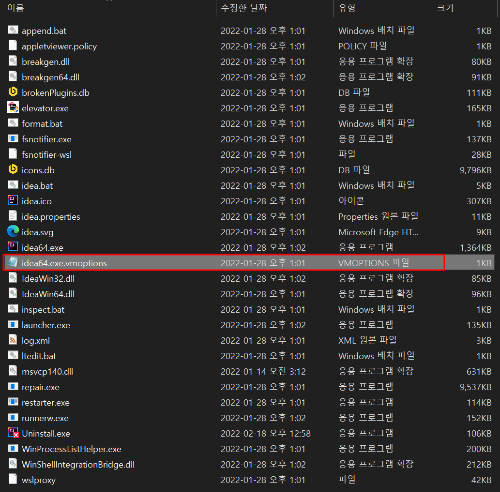Image resolution: width=500 pixels, height=492 pixels.
Task: Sort by the 이름 column header
Action: tap(16, 8)
